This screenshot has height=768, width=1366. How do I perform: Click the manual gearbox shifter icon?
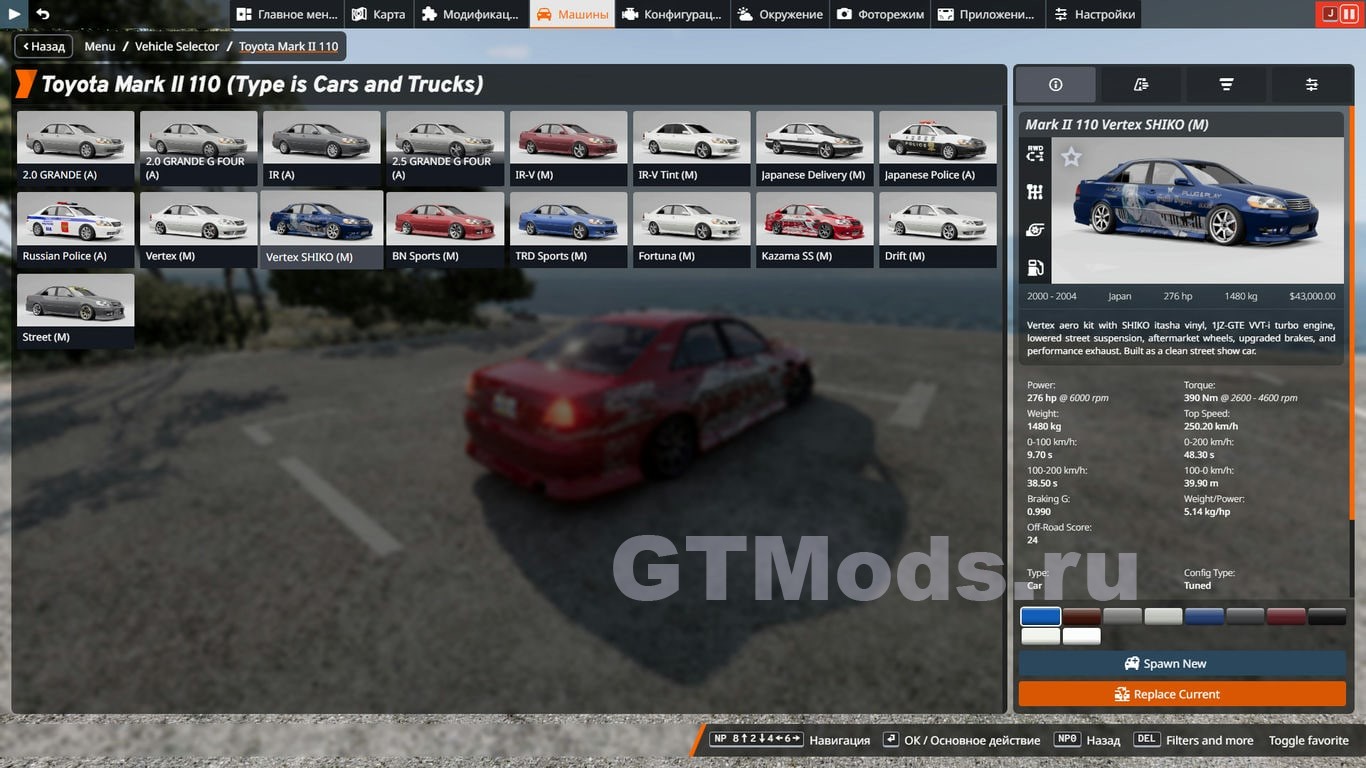(1035, 192)
